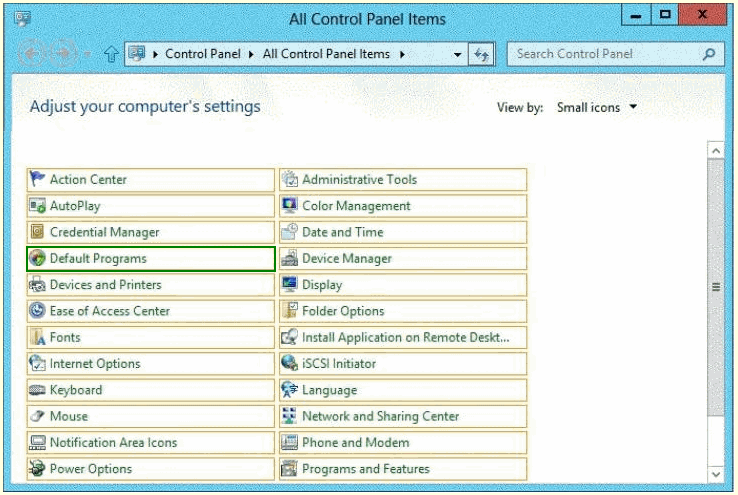Click the address bar computer icon

[x=137, y=54]
